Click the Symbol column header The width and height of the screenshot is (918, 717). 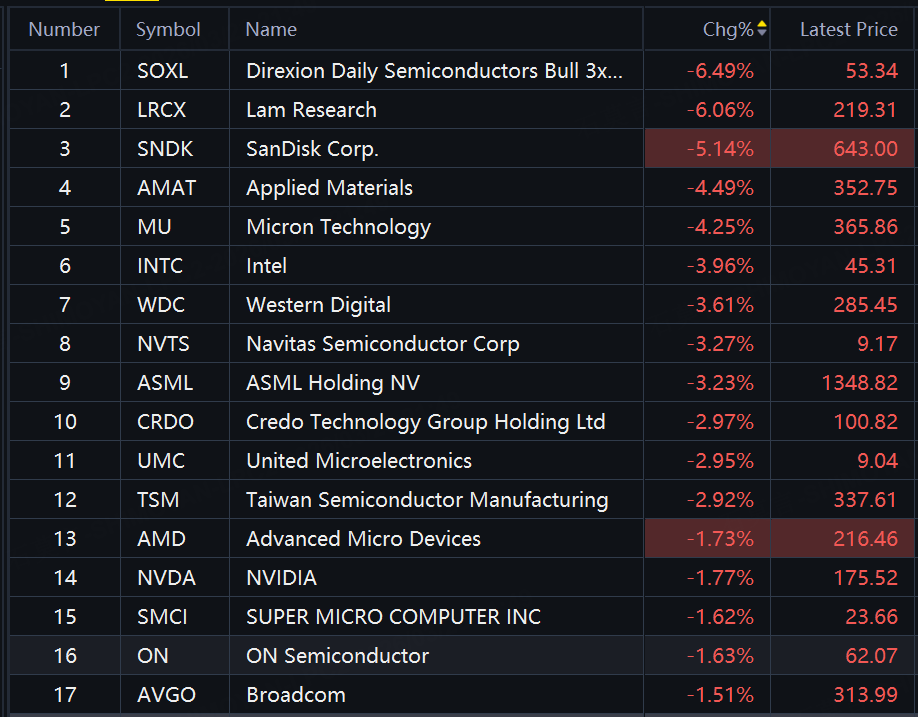pos(168,30)
